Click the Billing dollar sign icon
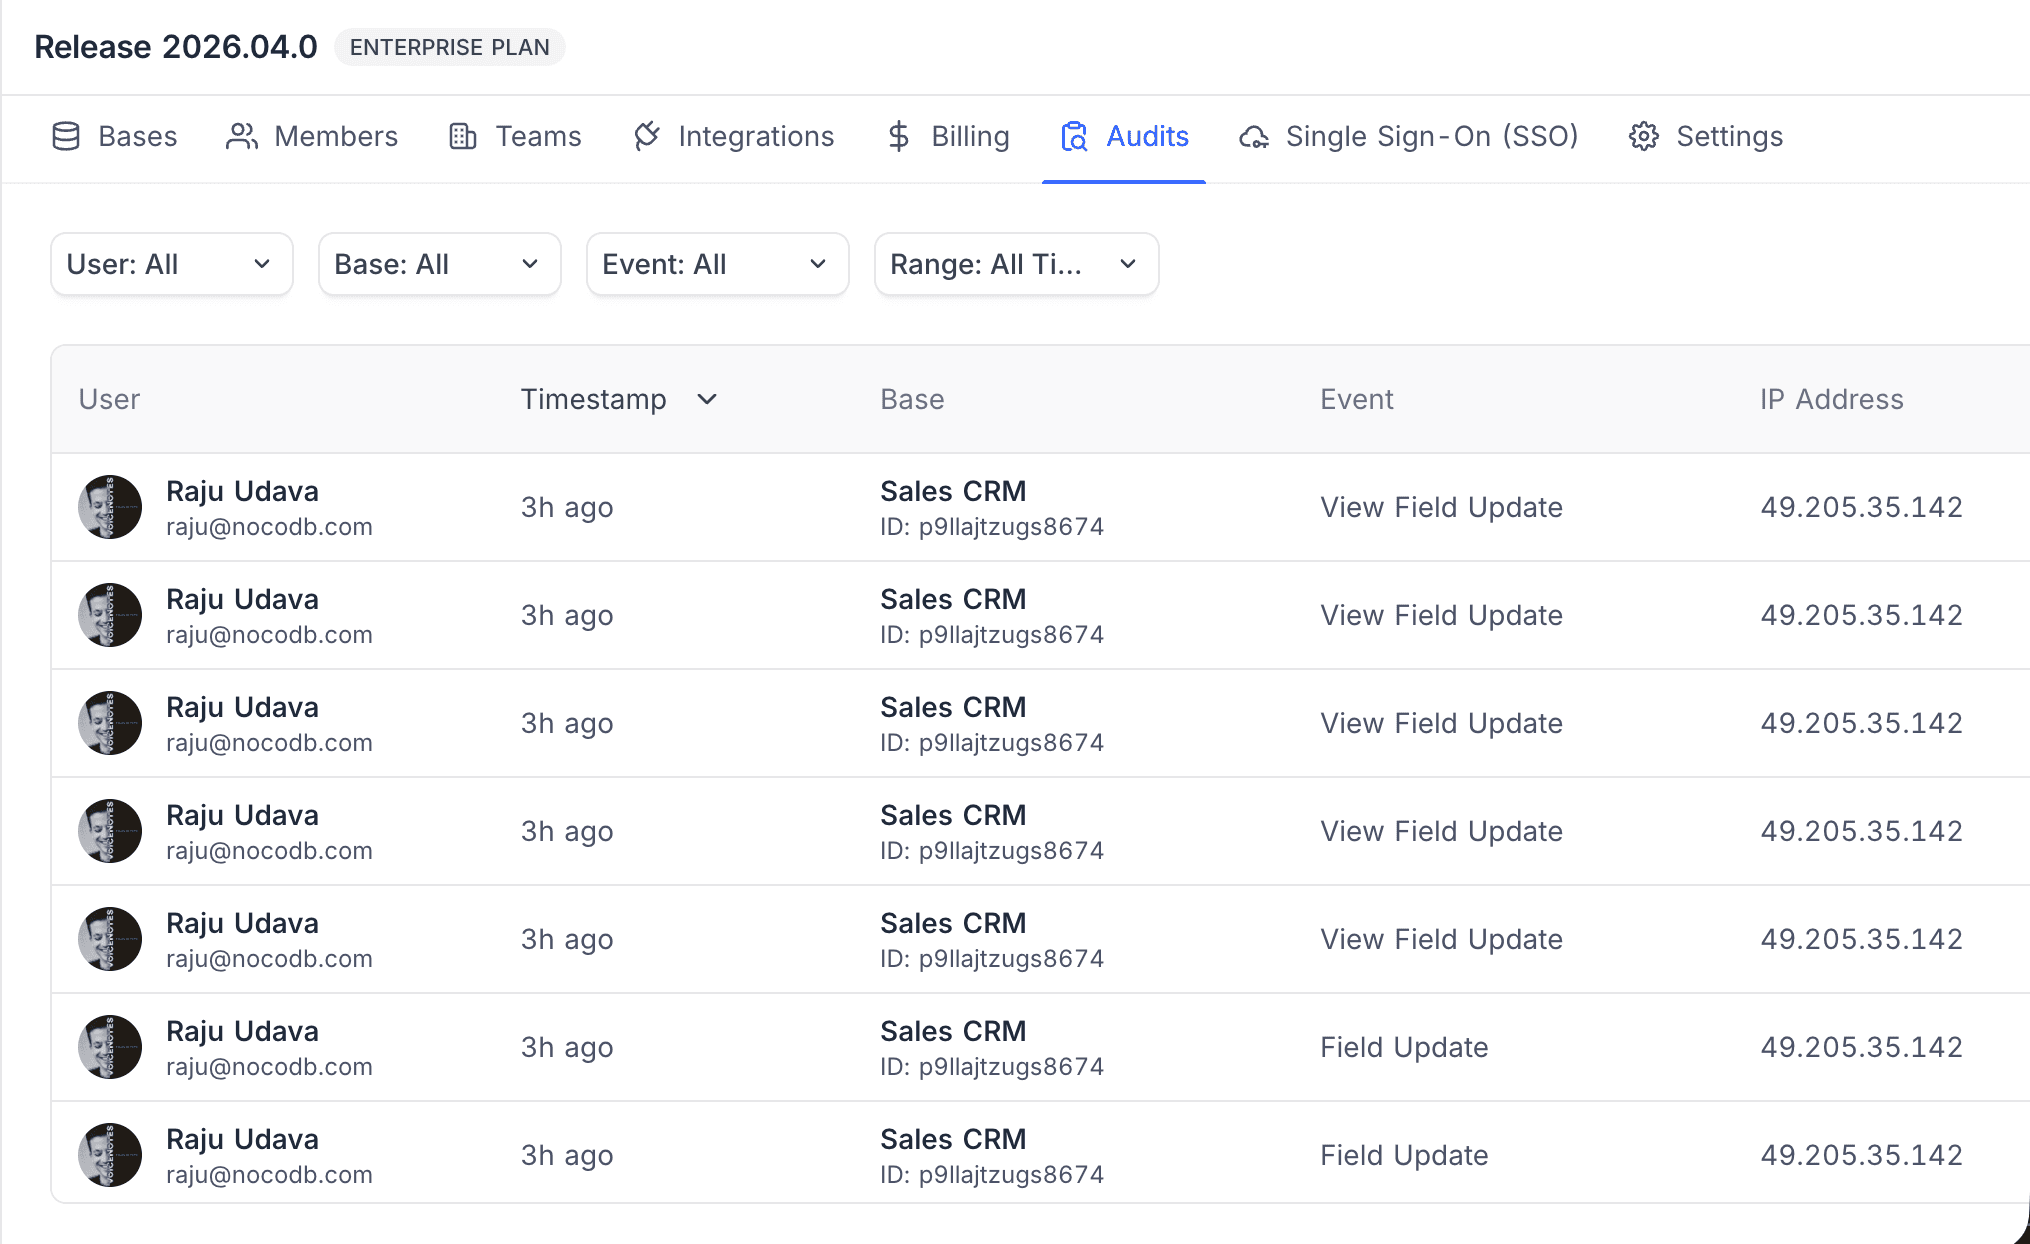This screenshot has height=1244, width=2030. (x=898, y=136)
